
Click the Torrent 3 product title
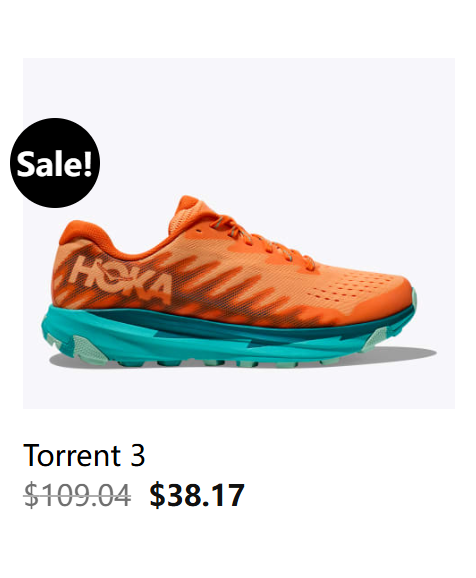84,455
